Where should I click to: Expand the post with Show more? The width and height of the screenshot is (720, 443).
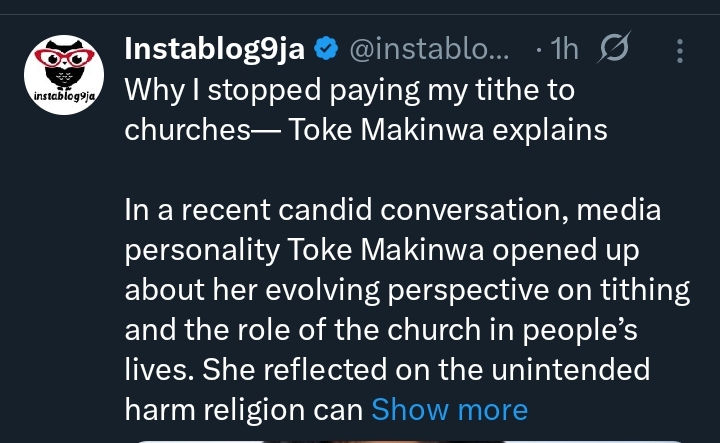[x=449, y=409]
